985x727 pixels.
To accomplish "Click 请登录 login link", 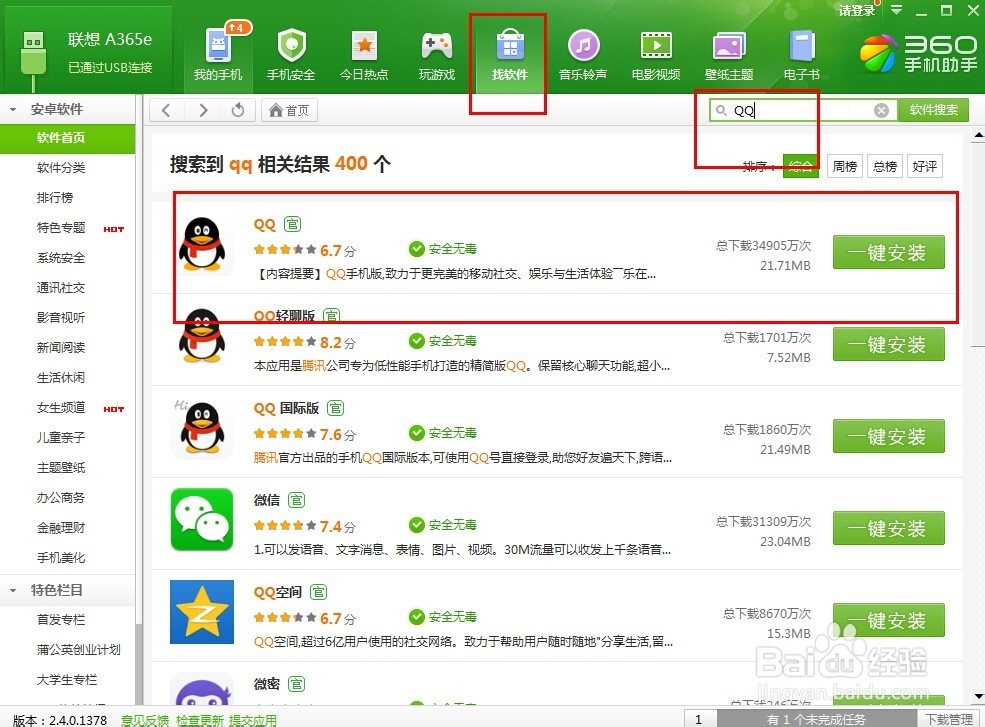I will (857, 11).
